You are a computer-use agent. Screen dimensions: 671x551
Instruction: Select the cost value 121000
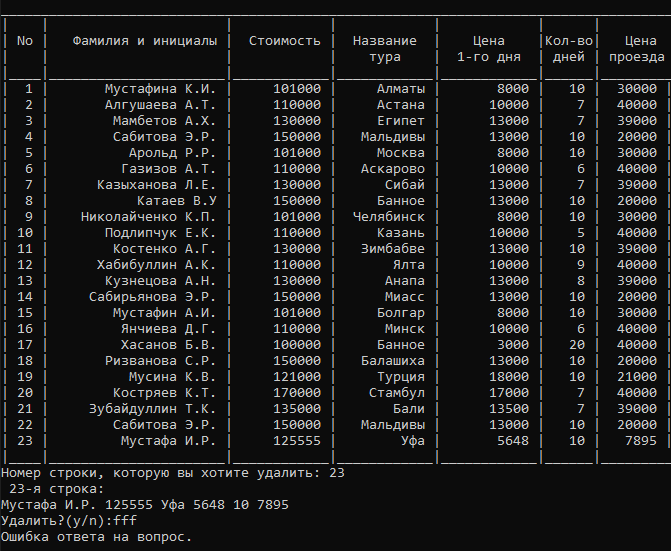(297, 377)
